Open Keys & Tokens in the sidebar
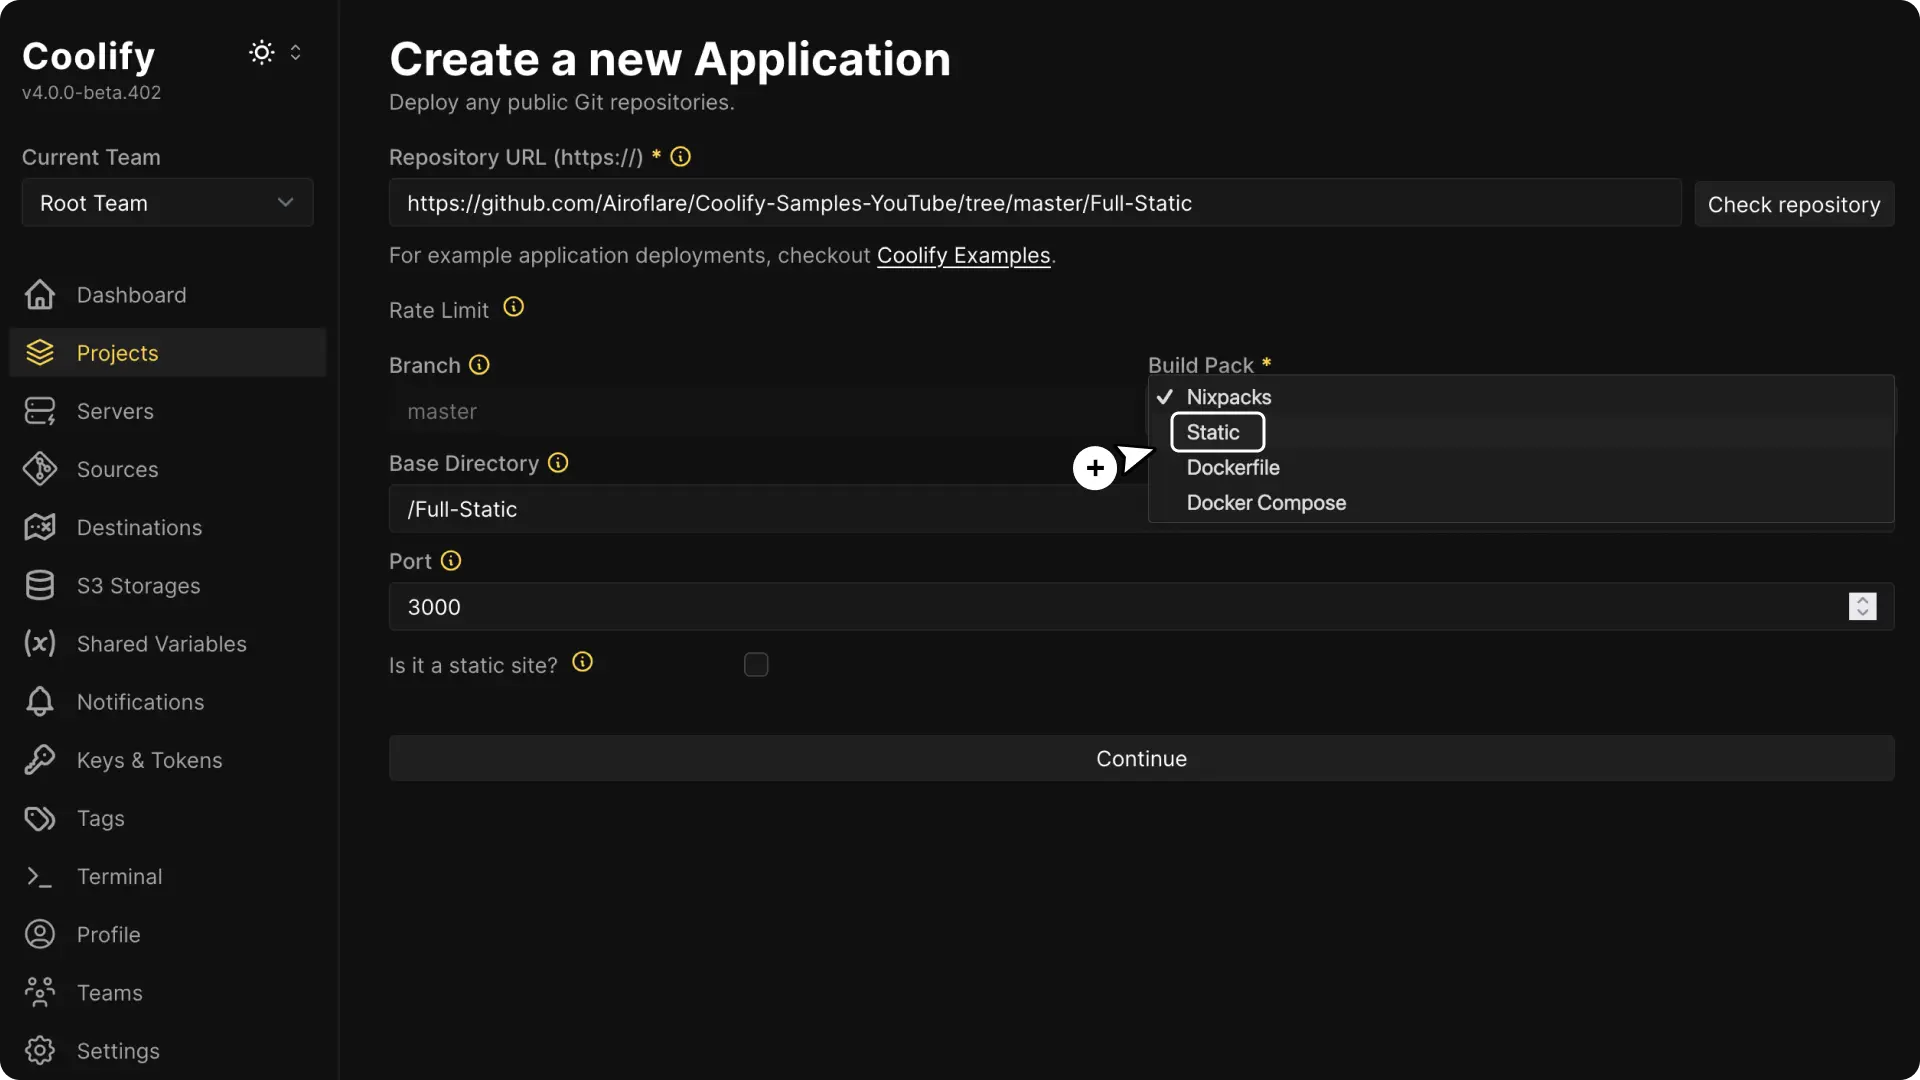The width and height of the screenshot is (1920, 1080). [x=149, y=760]
